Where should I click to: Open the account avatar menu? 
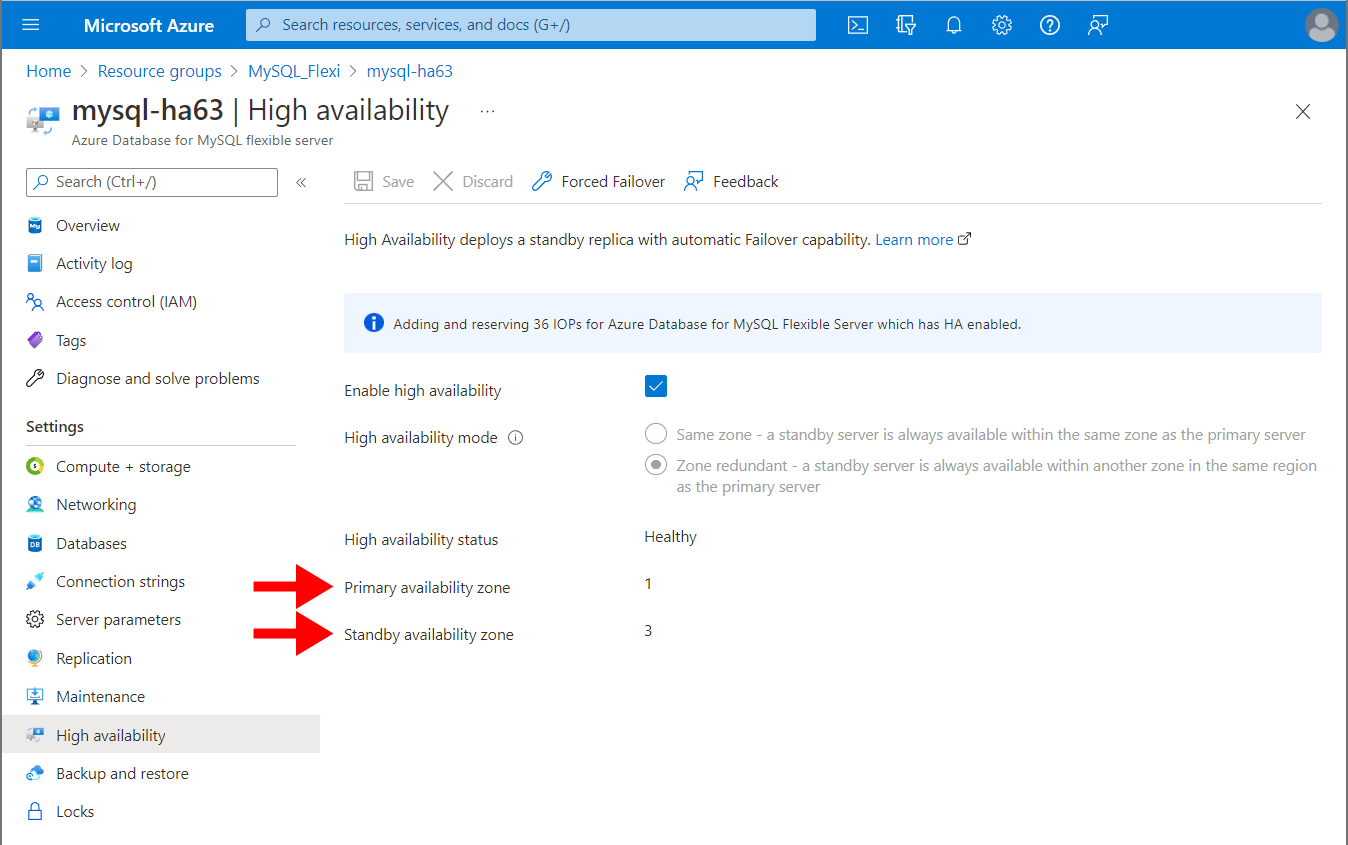click(x=1321, y=25)
